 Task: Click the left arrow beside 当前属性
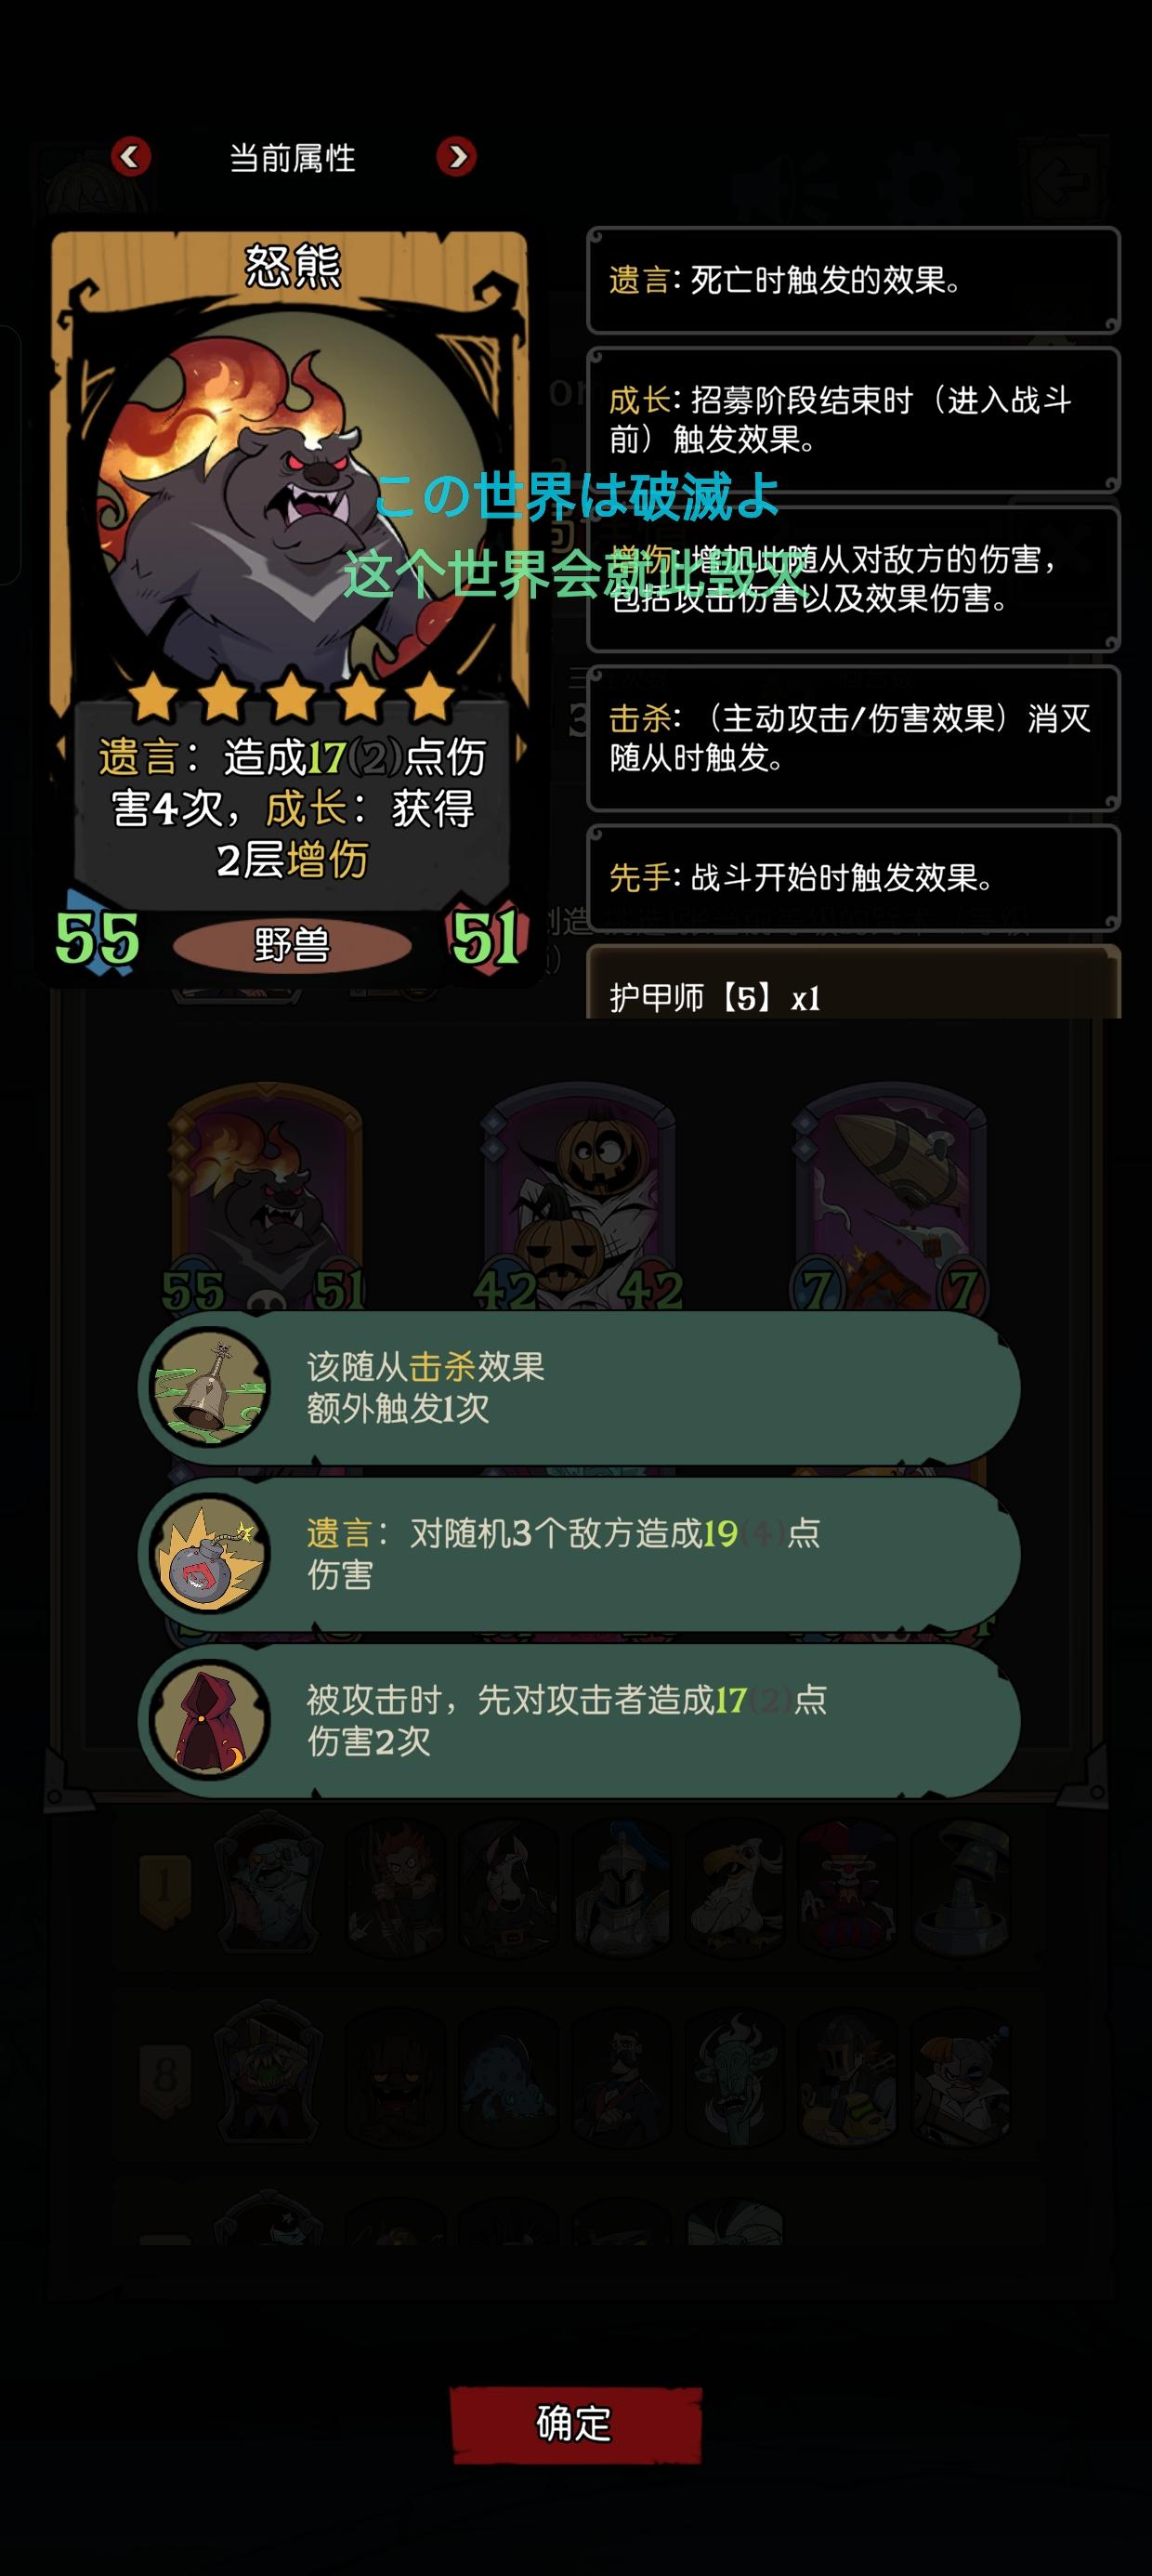(130, 156)
